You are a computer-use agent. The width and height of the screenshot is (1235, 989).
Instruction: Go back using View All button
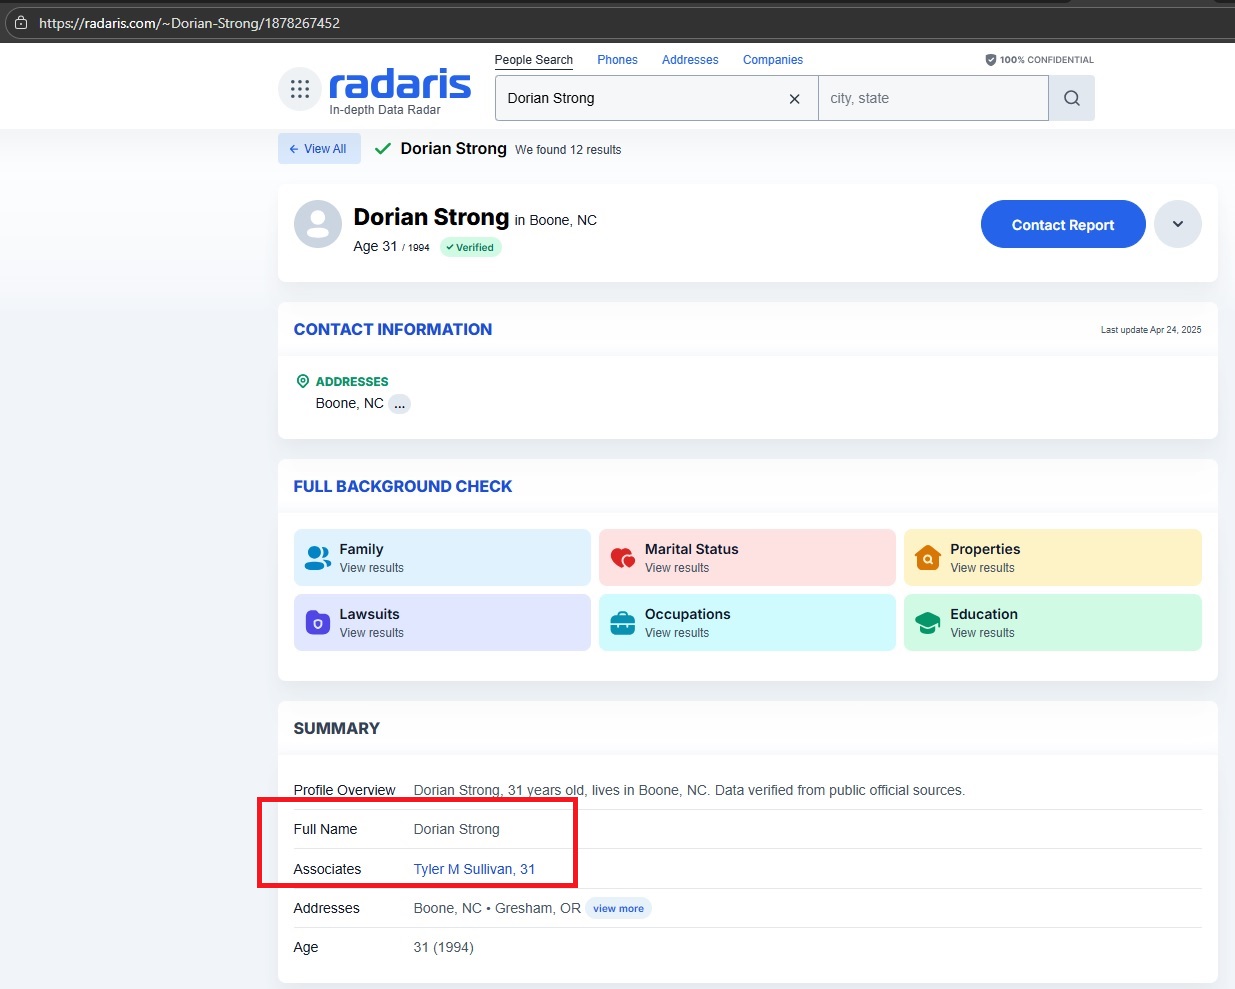point(319,149)
